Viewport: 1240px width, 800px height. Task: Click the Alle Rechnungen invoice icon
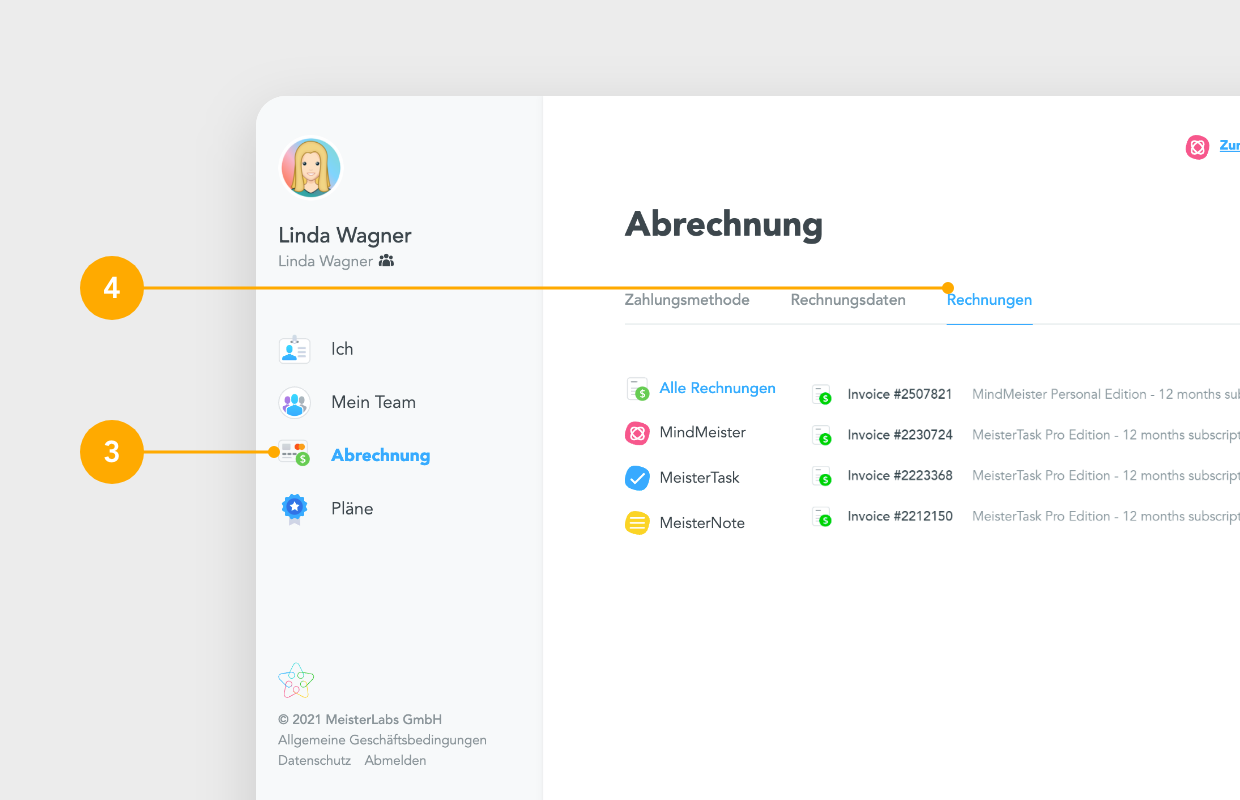638,389
